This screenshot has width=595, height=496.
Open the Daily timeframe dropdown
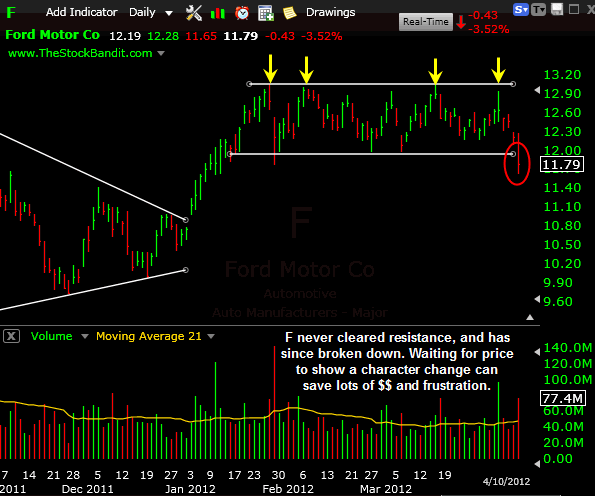pyautogui.click(x=151, y=13)
